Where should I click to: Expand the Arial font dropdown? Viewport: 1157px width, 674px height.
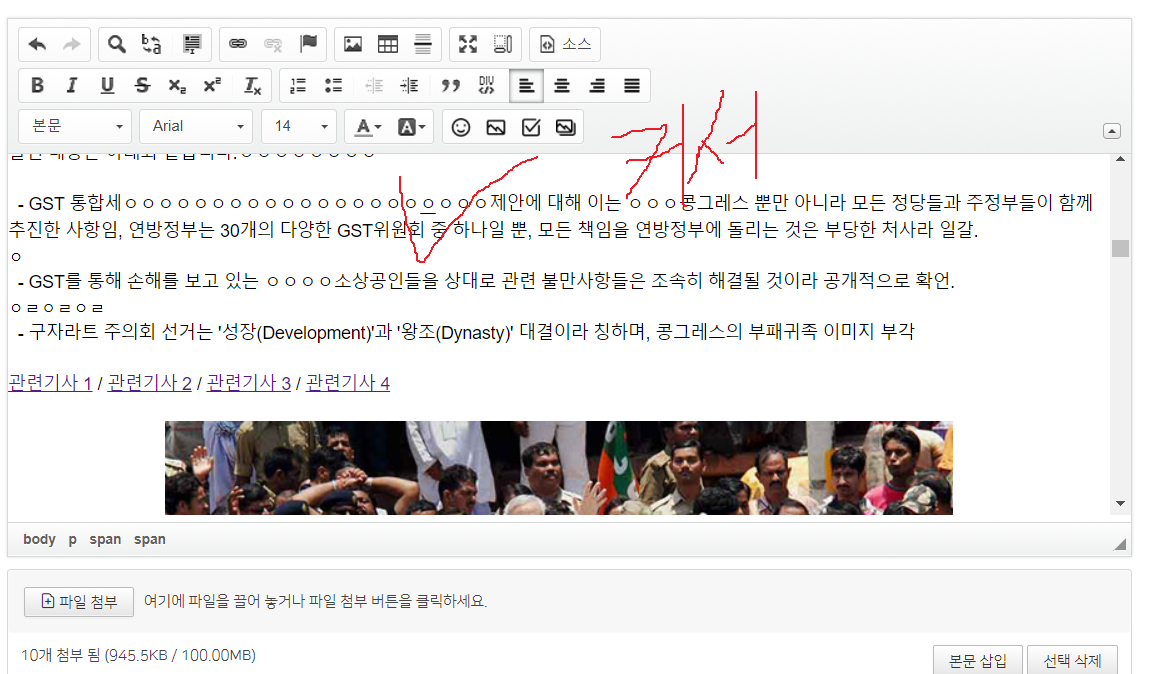point(196,126)
